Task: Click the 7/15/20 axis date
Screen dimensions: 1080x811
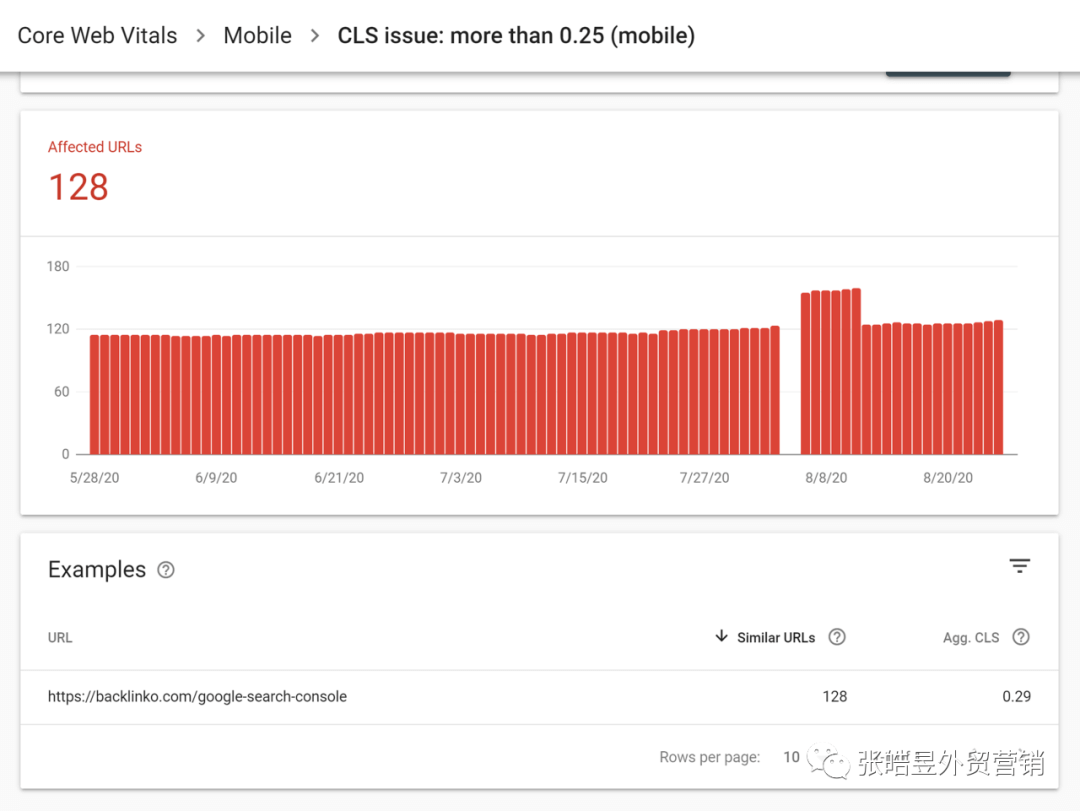Action: click(583, 478)
